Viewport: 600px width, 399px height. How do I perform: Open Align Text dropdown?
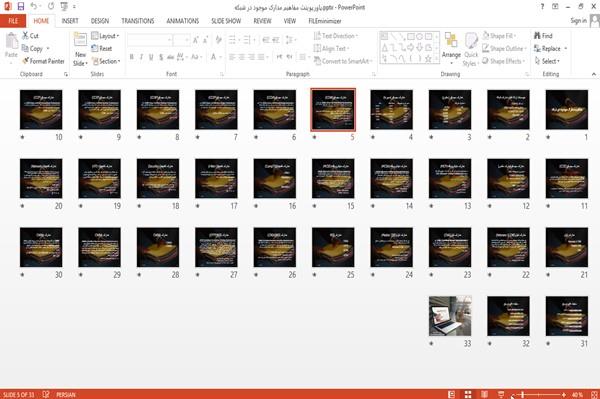[331, 49]
